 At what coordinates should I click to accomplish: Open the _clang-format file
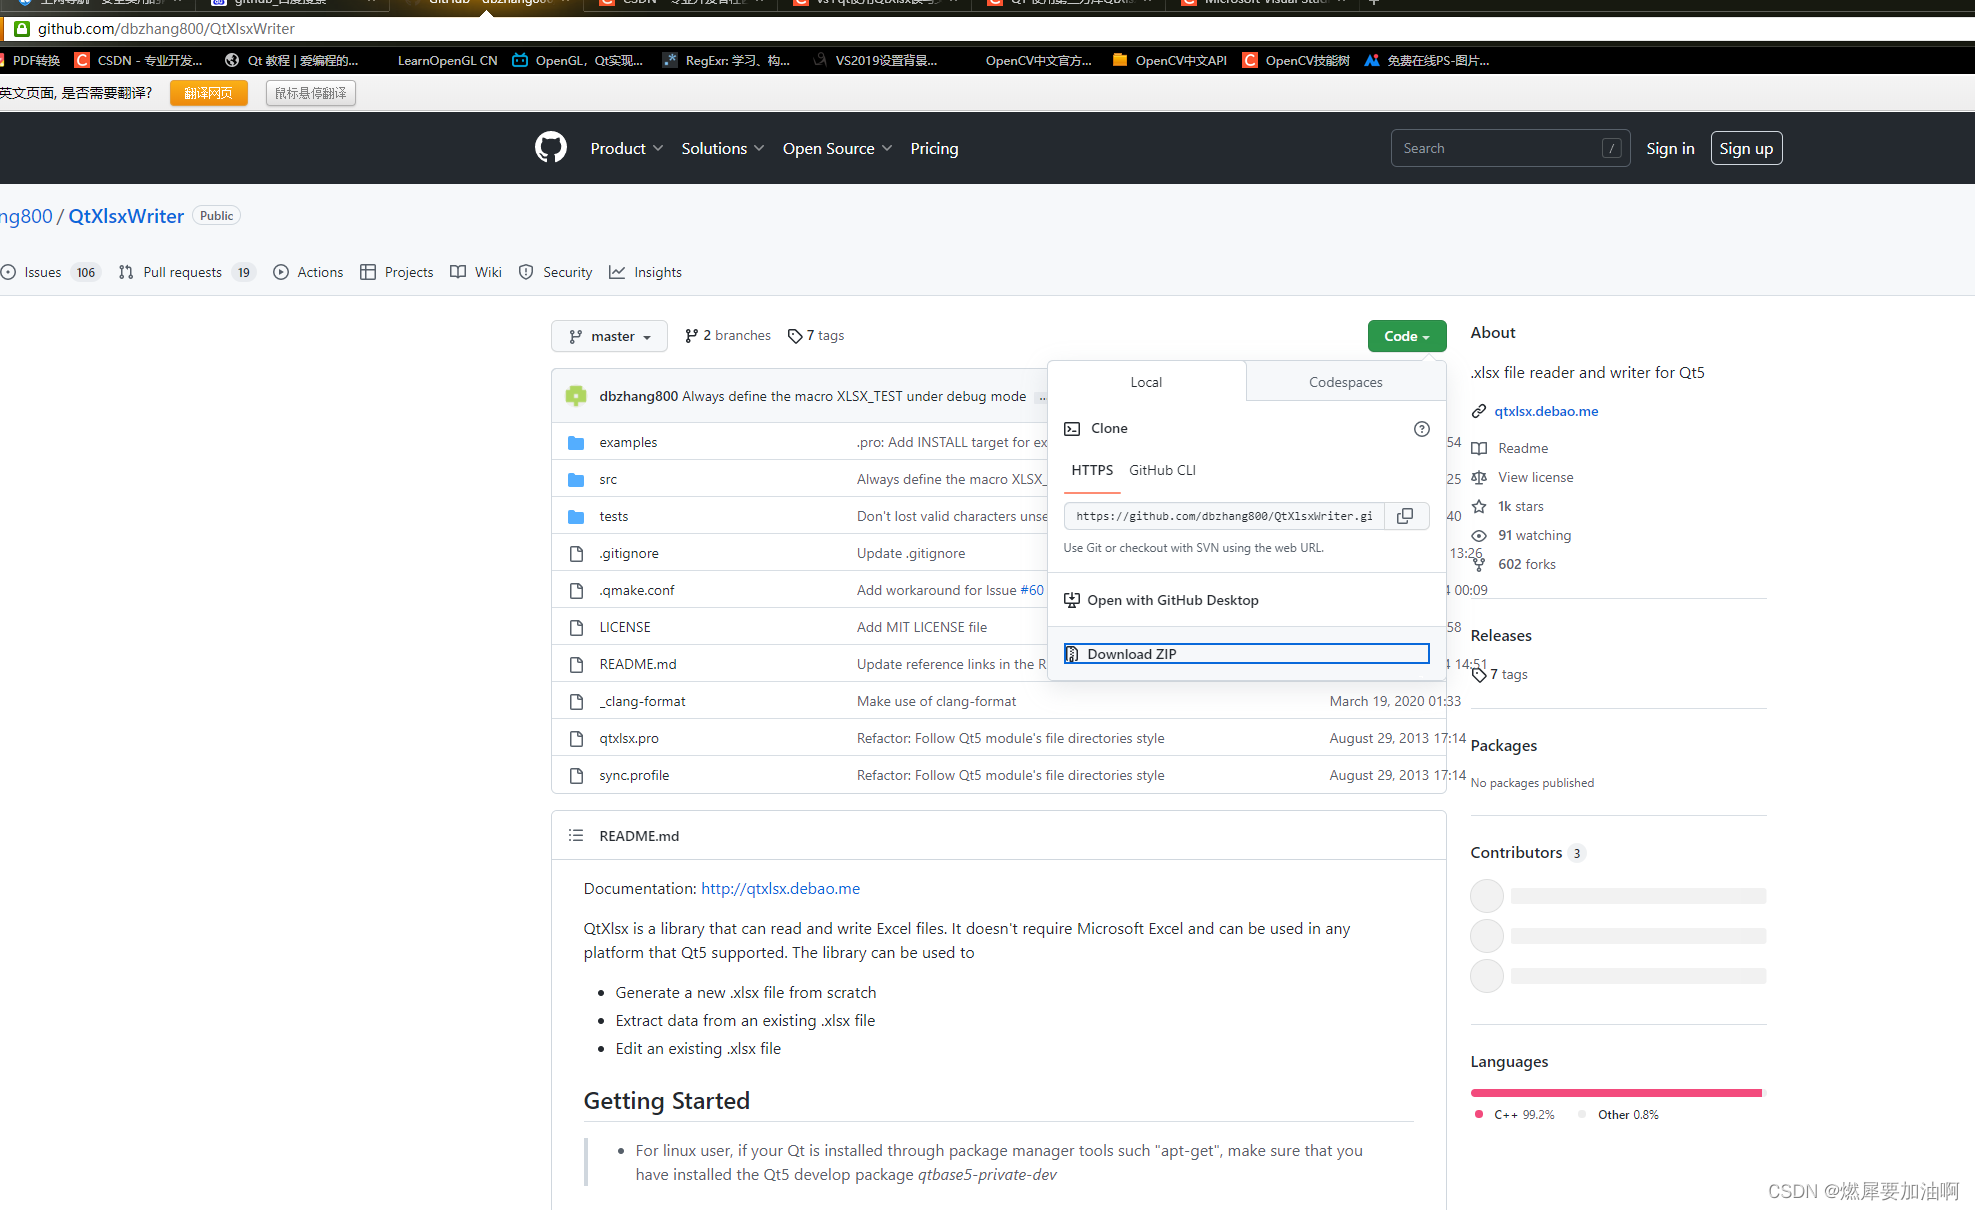pyautogui.click(x=642, y=701)
